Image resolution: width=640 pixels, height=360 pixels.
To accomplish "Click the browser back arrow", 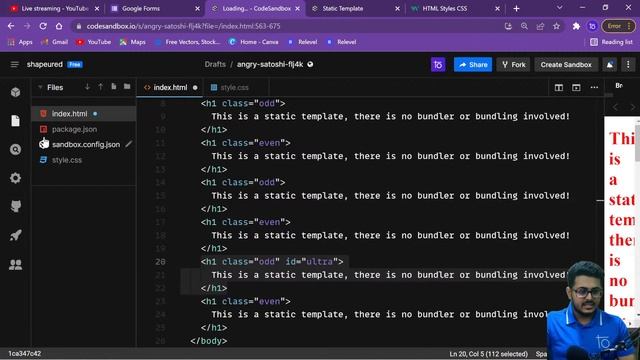I will [x=11, y=26].
